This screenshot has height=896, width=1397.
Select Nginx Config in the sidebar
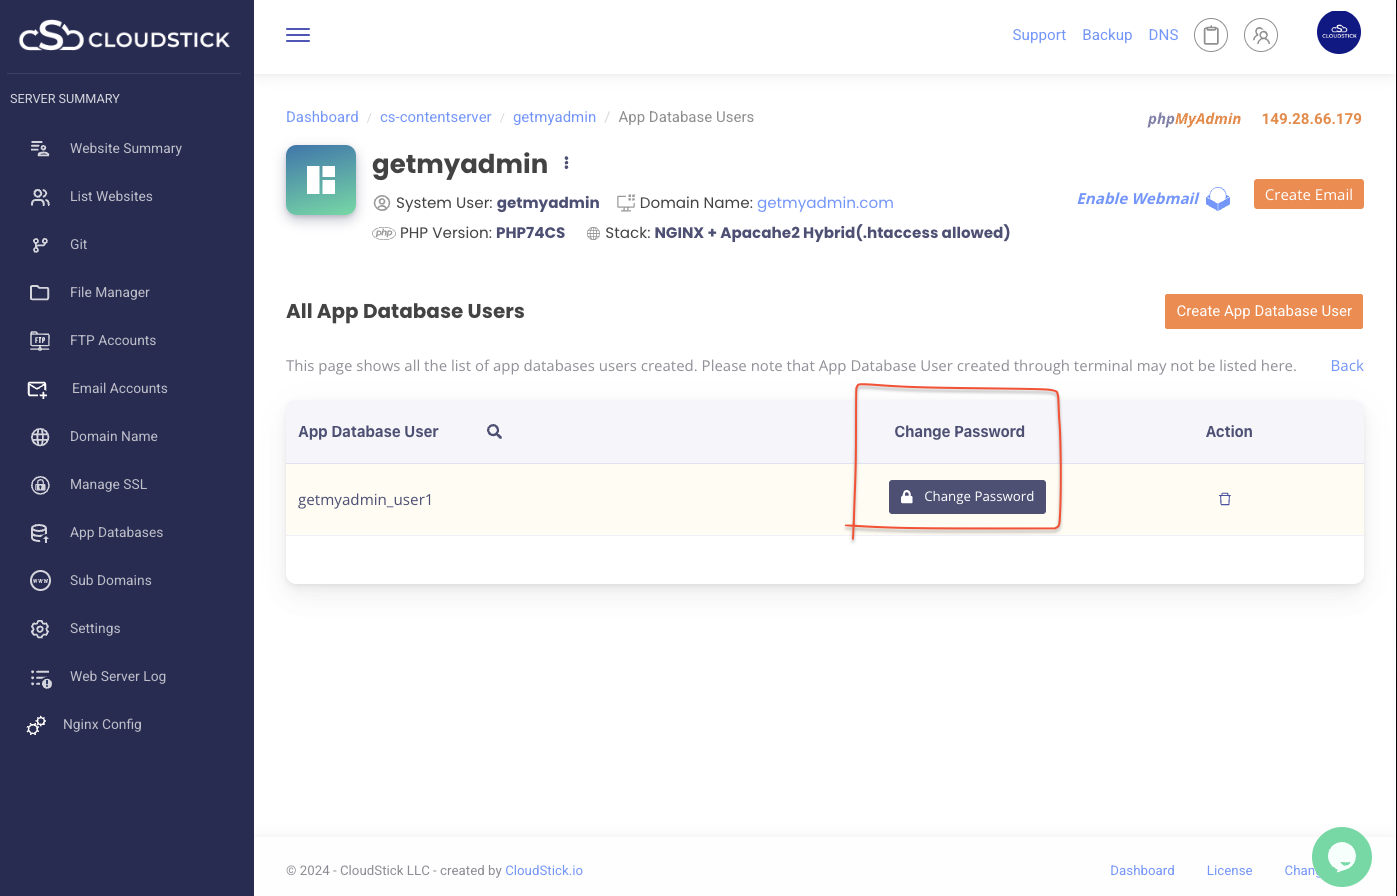[102, 724]
